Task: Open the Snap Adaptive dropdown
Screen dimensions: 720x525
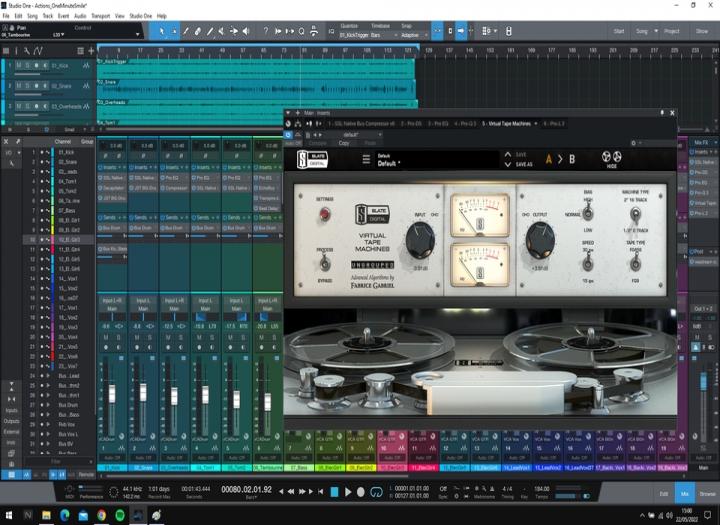Action: 412,35
